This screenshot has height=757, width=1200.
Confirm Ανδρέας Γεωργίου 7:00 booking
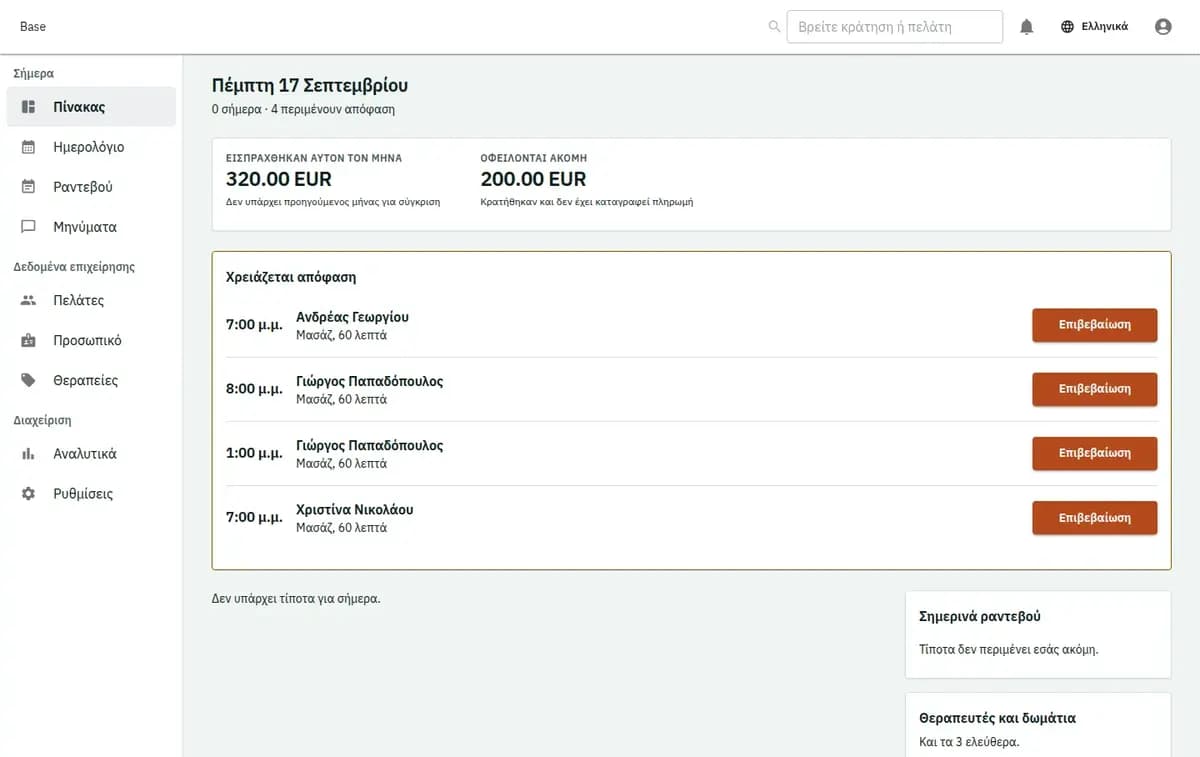(1094, 325)
